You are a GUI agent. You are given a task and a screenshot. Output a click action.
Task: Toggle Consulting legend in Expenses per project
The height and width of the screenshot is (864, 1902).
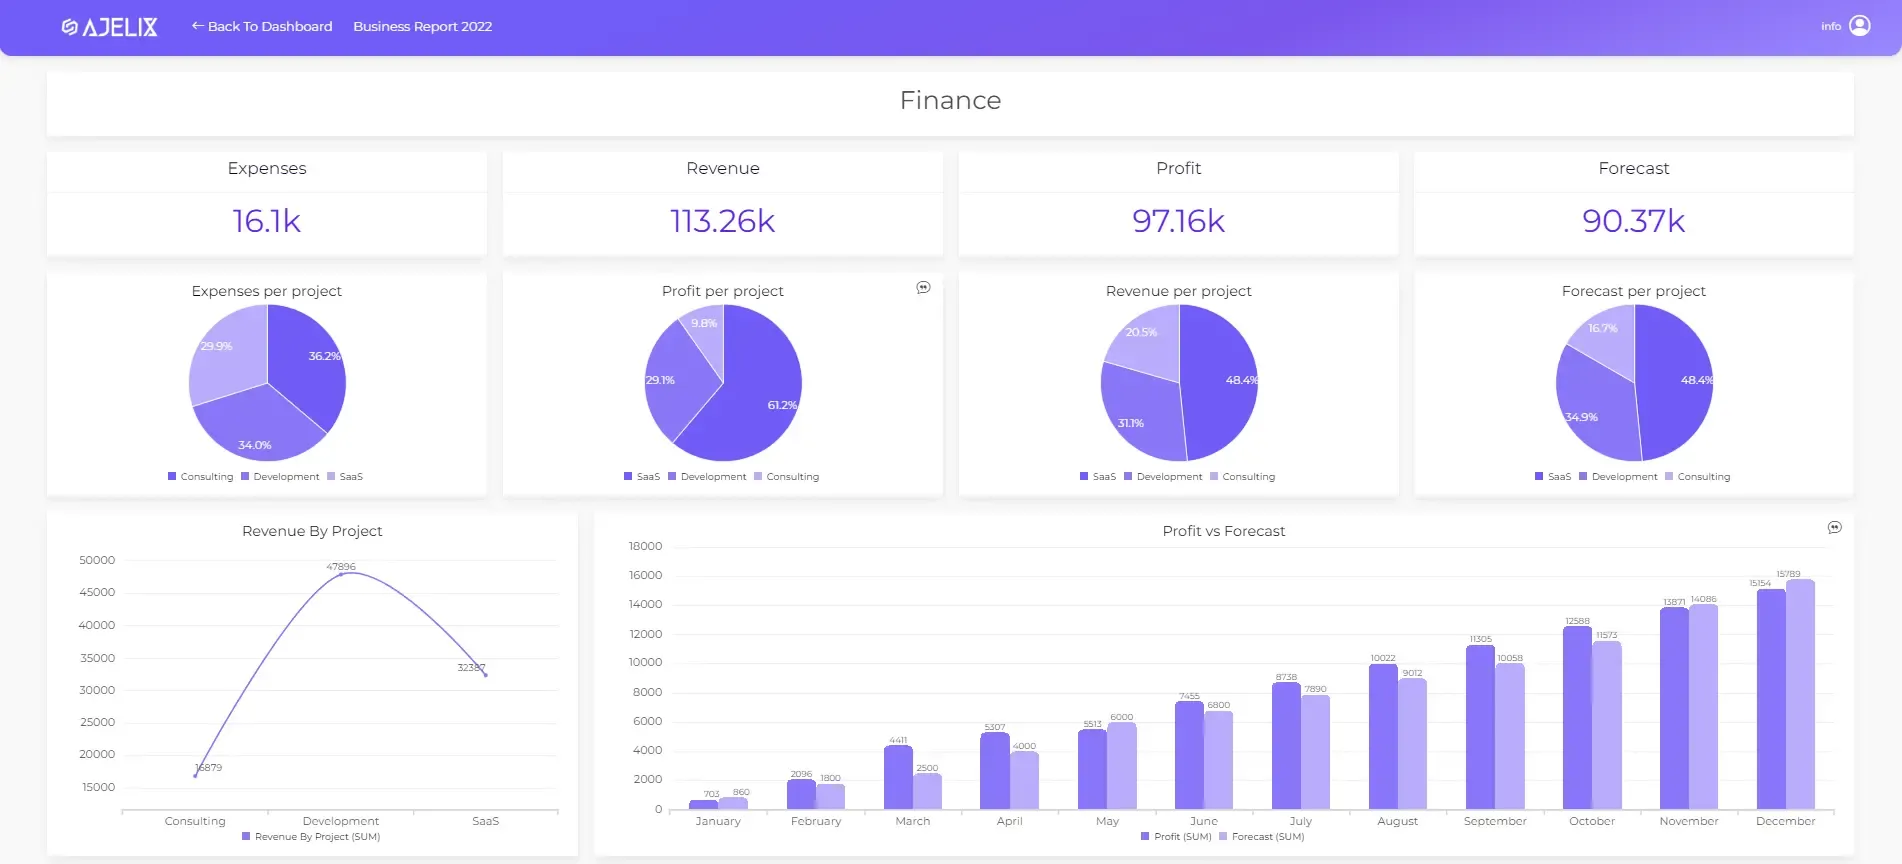click(x=201, y=477)
